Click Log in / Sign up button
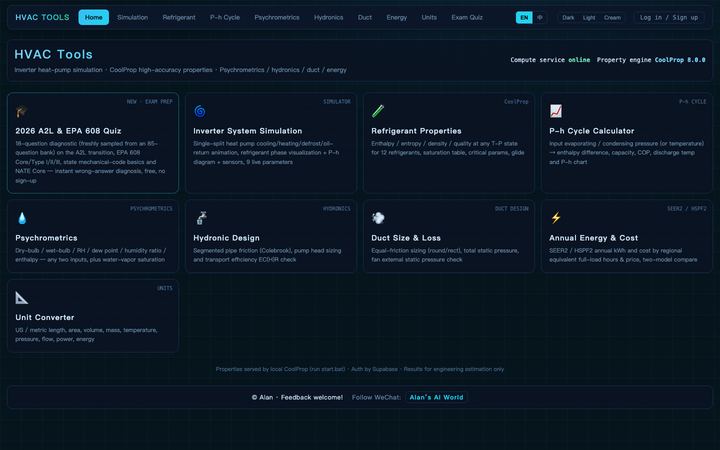720x450 pixels. [x=669, y=17]
